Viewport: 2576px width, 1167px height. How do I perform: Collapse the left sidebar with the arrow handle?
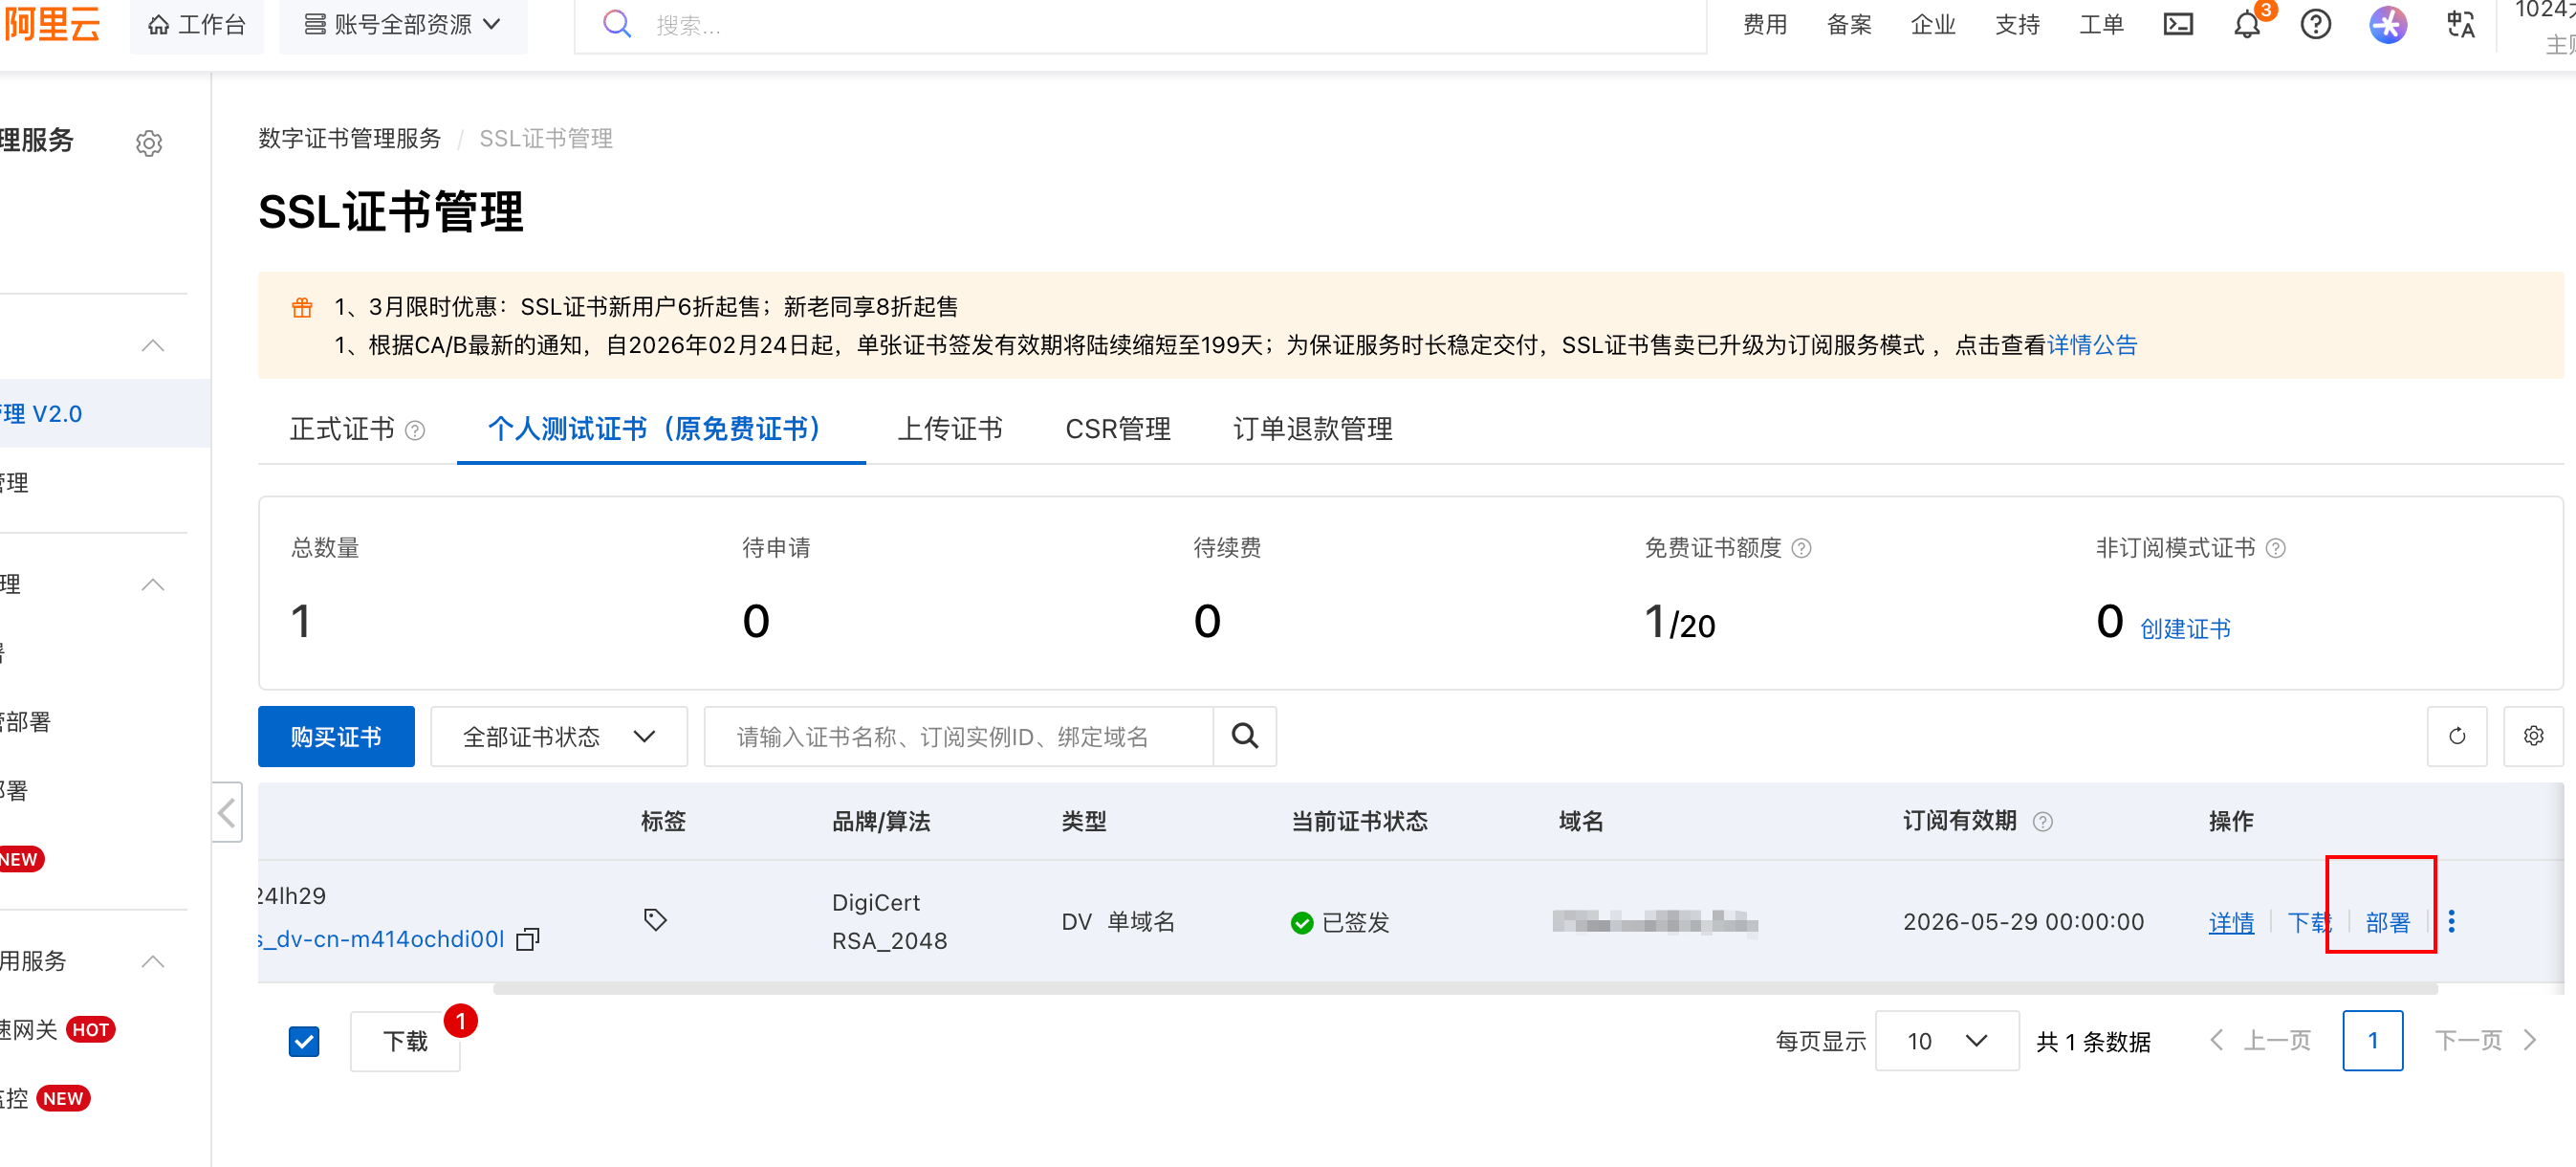pos(227,812)
